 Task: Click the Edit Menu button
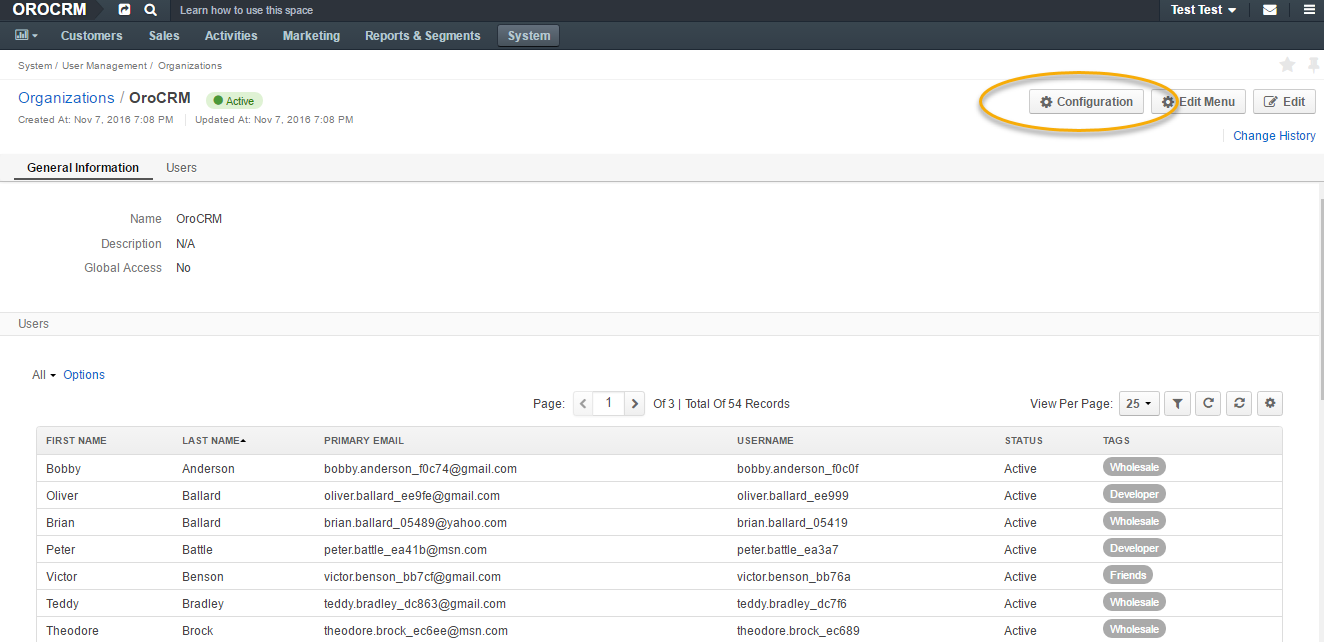coord(1198,102)
